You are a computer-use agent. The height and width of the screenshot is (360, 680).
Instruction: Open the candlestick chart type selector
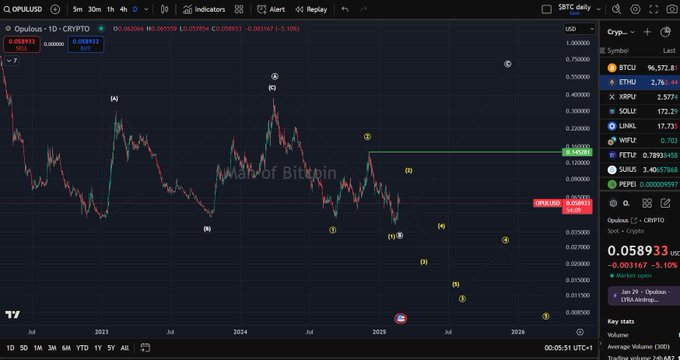(165, 9)
